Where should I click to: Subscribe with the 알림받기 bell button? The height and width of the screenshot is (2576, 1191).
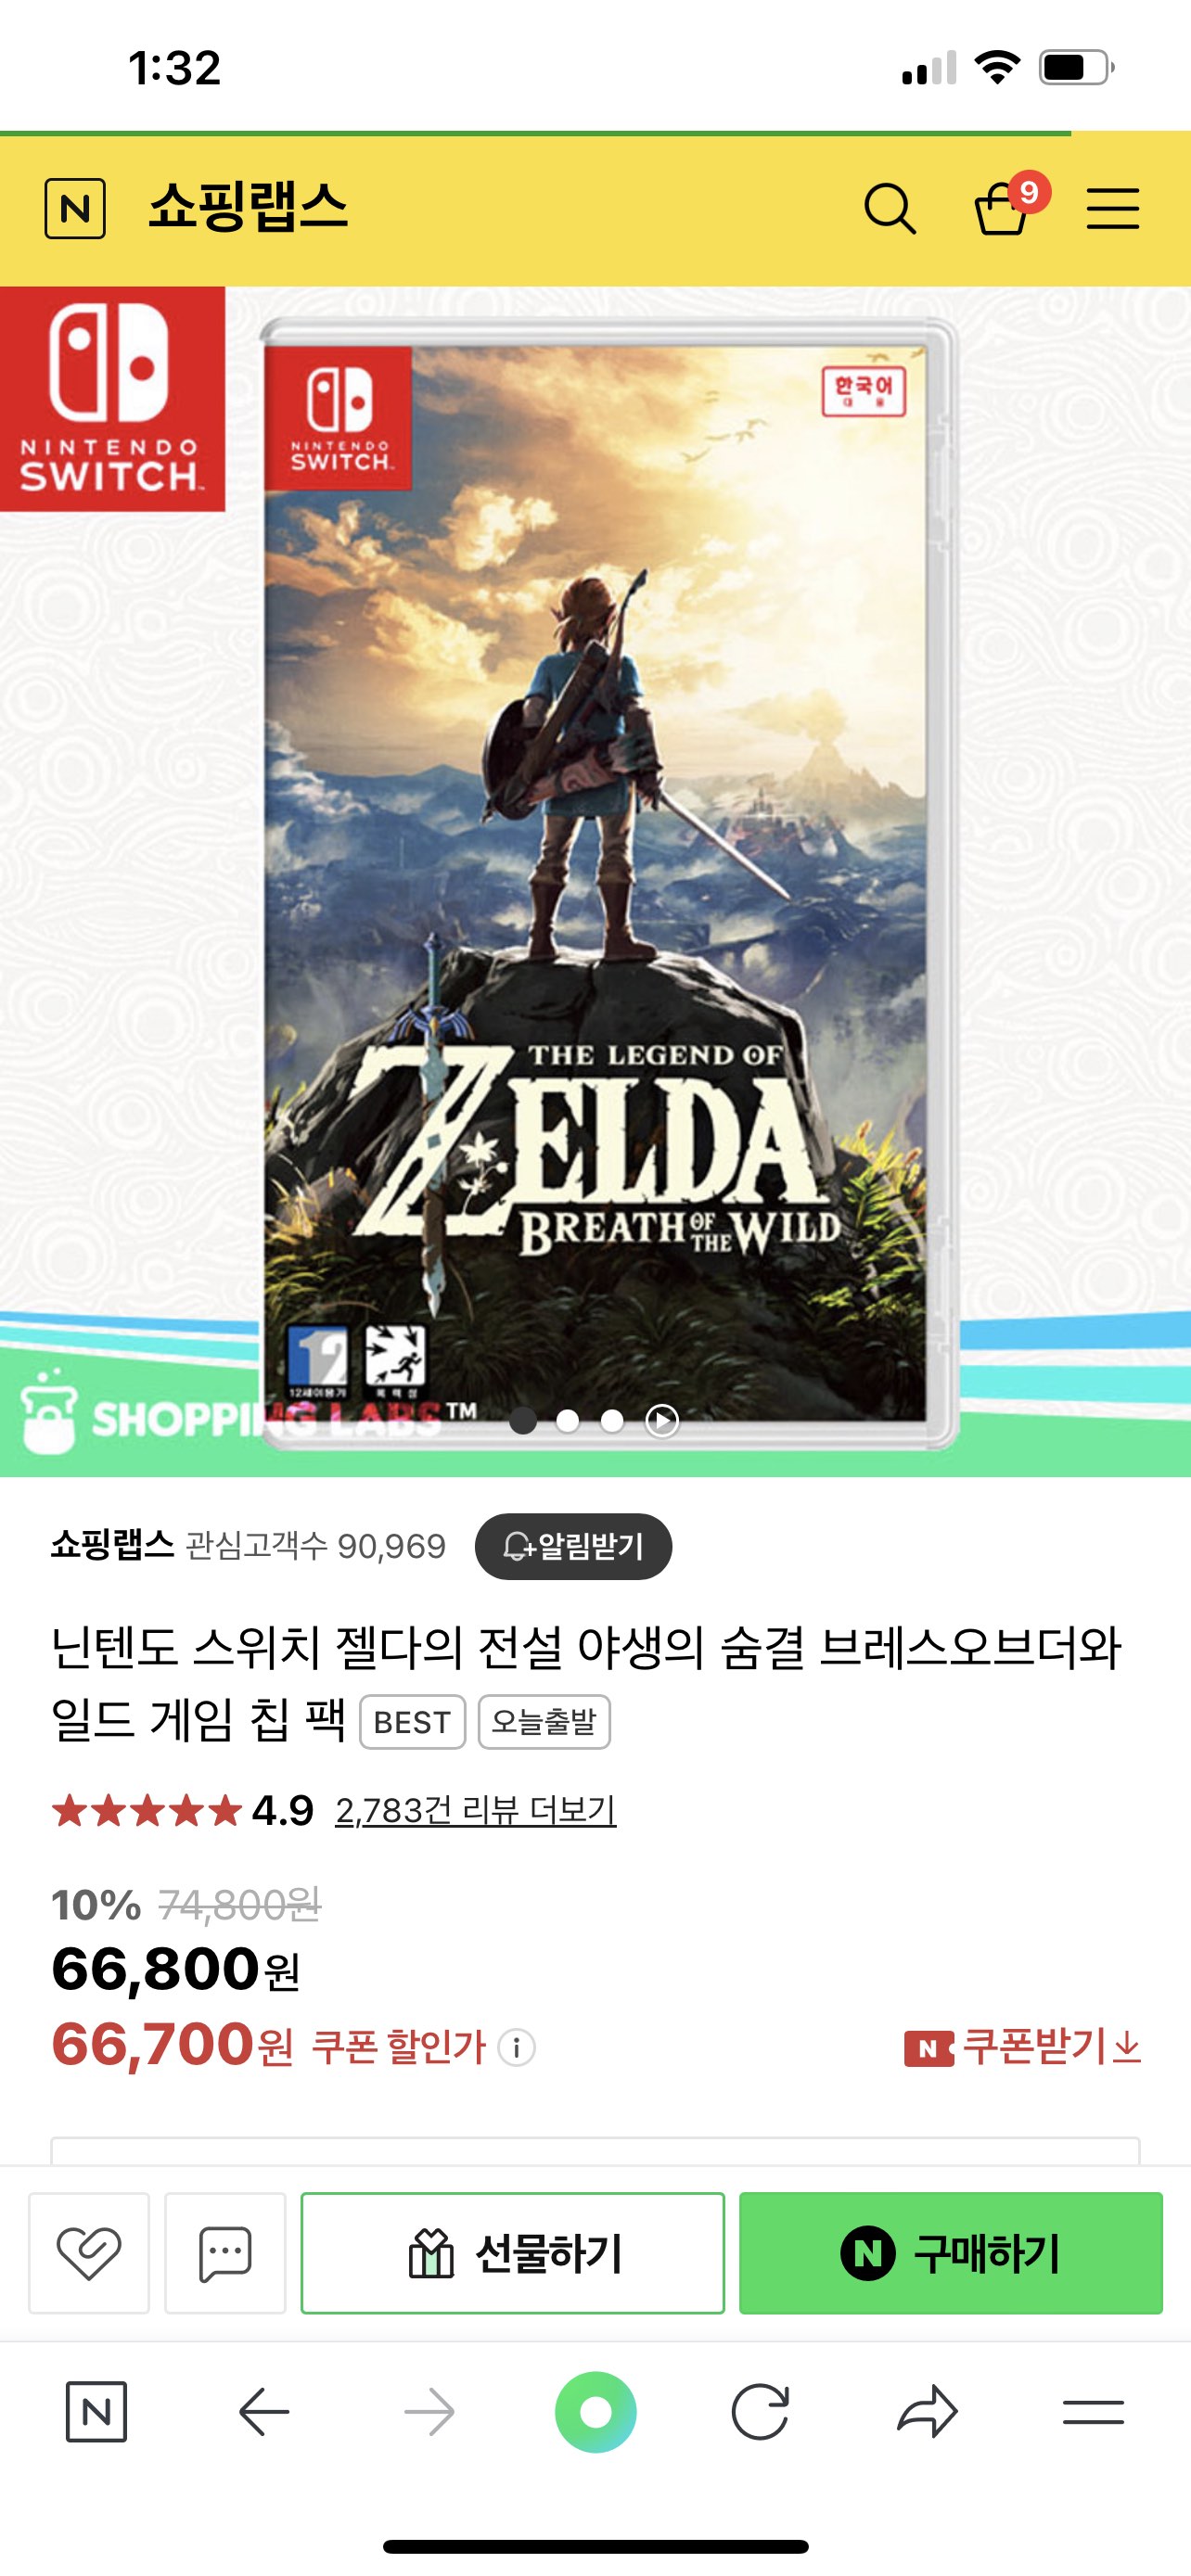pos(573,1546)
